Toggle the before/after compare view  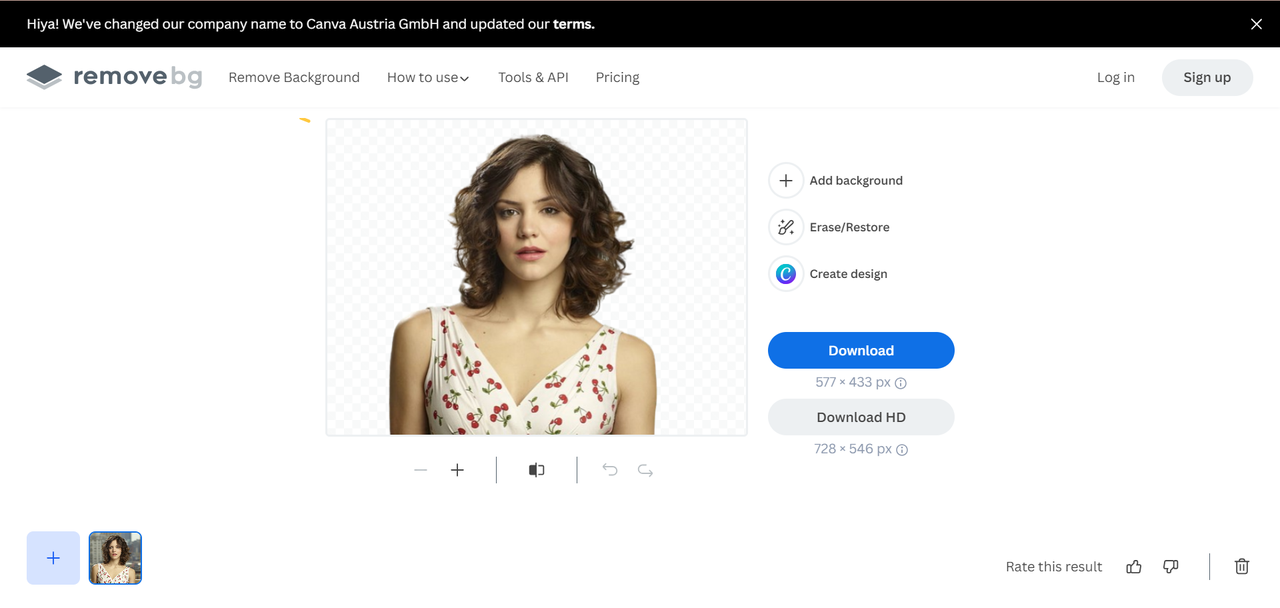pos(537,470)
